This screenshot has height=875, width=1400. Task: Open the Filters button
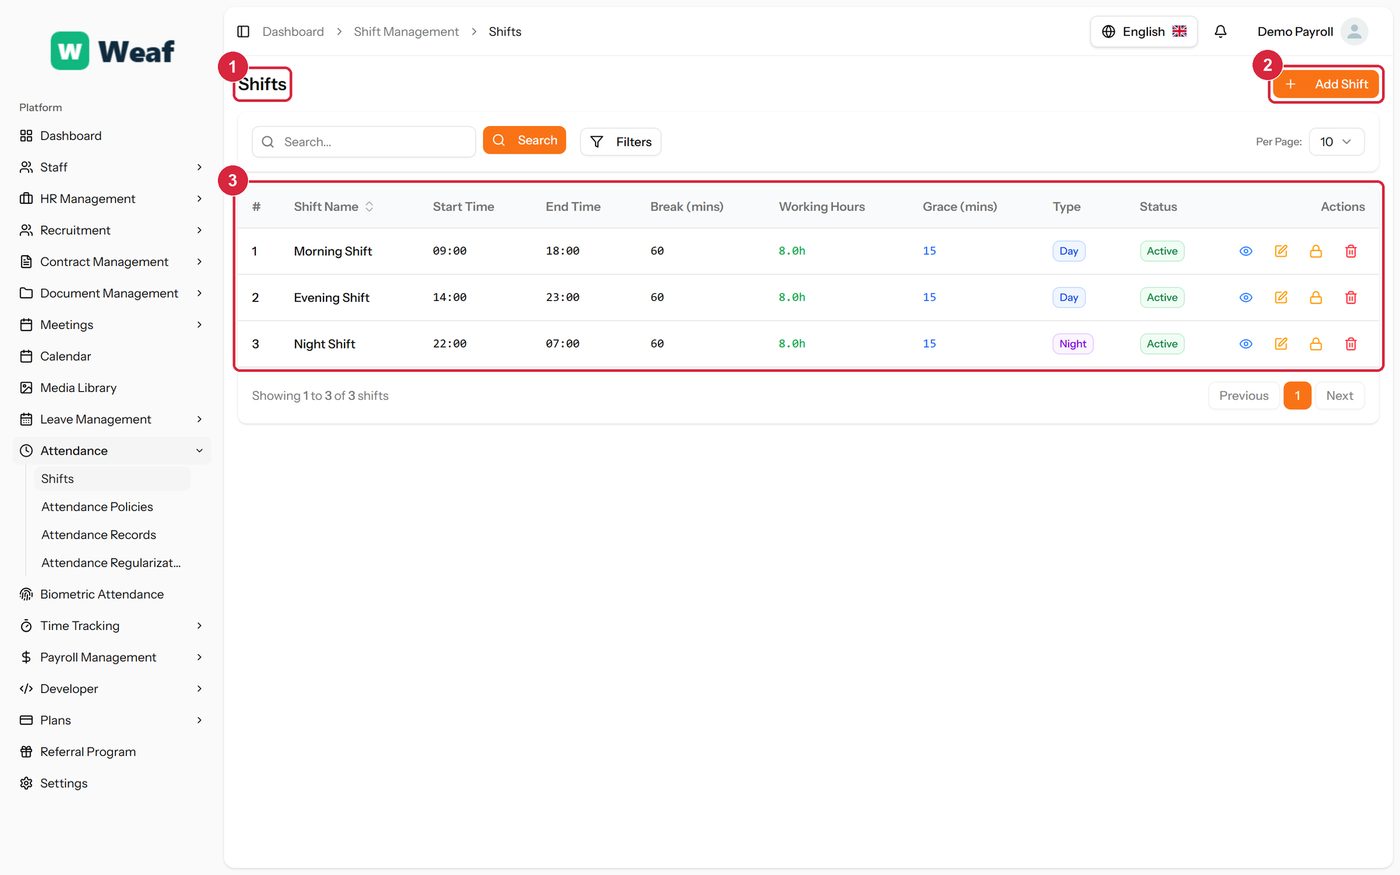click(x=620, y=142)
